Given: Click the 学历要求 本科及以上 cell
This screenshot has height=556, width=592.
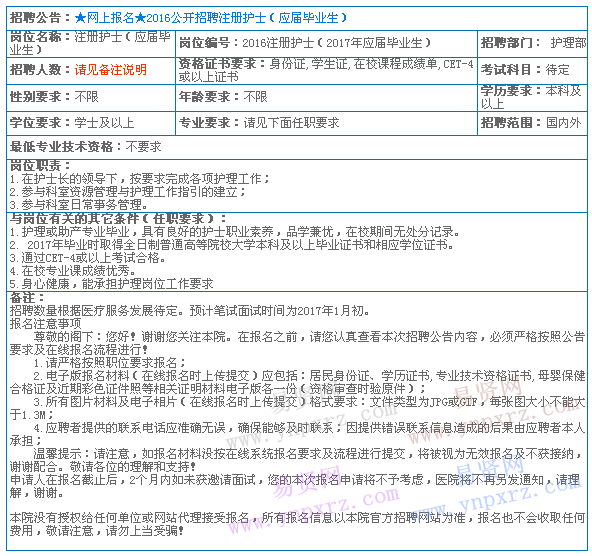Looking at the screenshot, I should coord(532,97).
